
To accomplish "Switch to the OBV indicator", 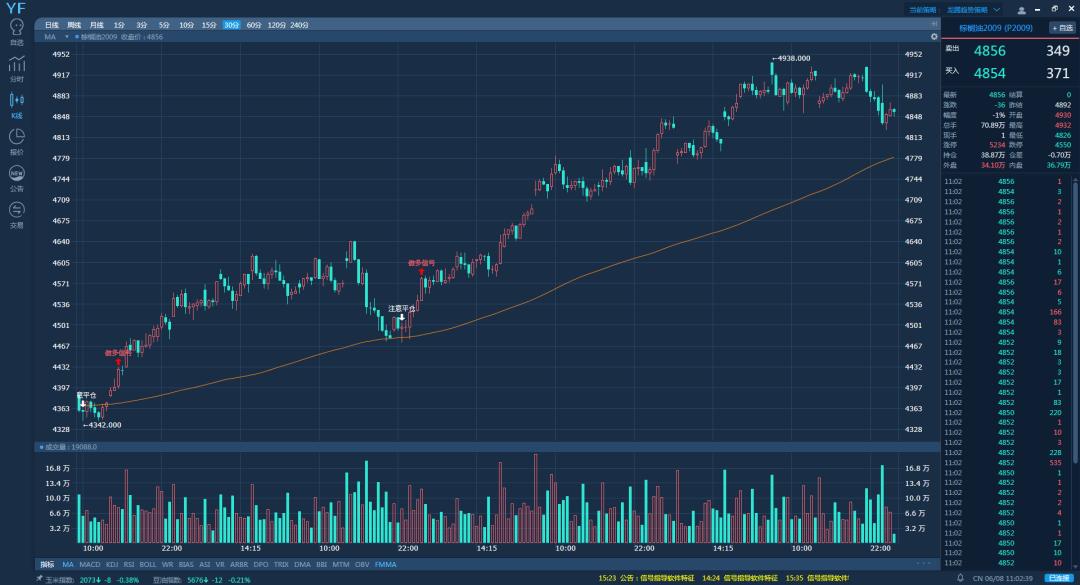I will (x=362, y=564).
